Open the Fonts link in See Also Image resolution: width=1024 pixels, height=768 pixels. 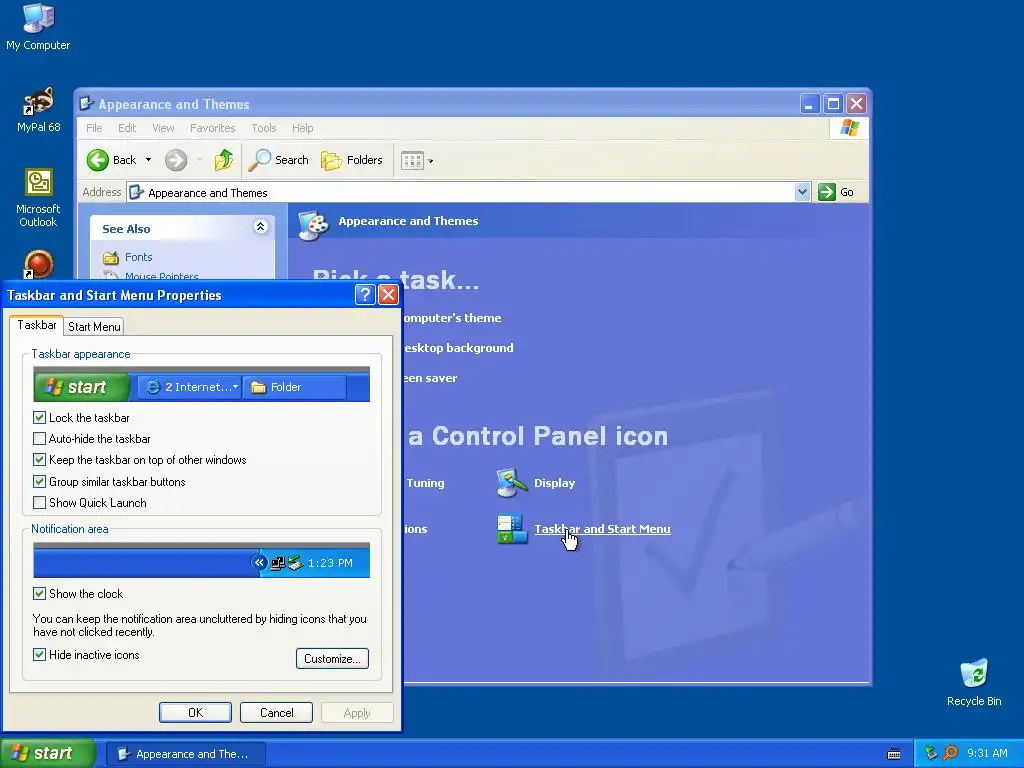point(138,257)
